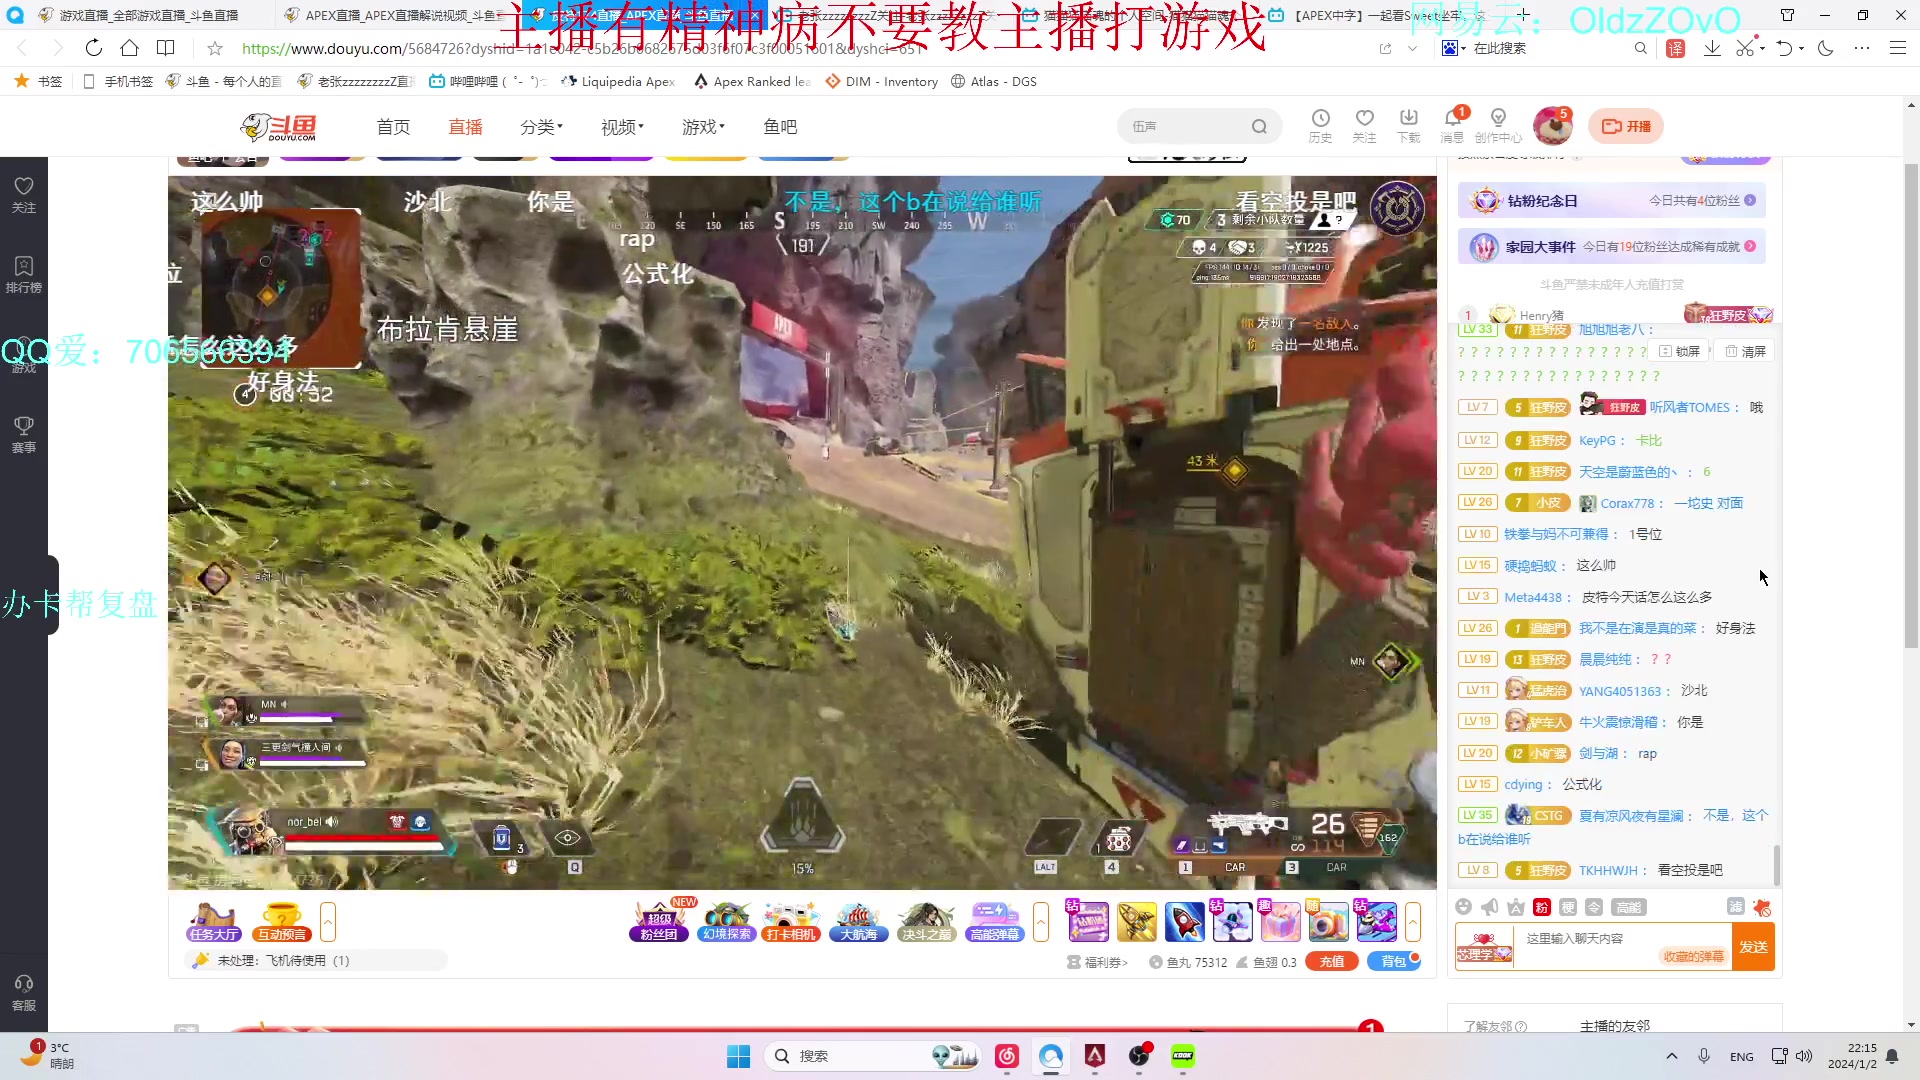Open the 历史 viewing history icon
This screenshot has width=1920, height=1080.
[x=1320, y=126]
